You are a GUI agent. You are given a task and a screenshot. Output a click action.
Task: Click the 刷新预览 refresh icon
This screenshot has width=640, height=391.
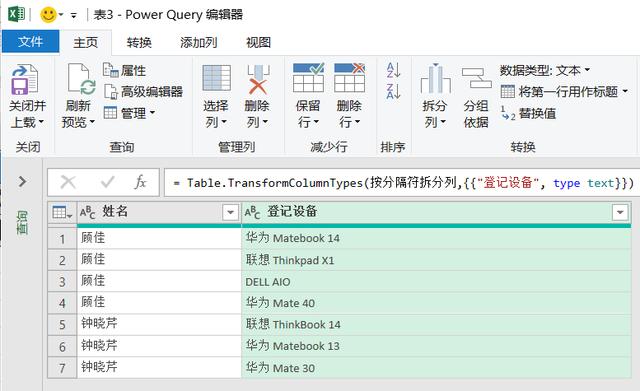pyautogui.click(x=81, y=79)
